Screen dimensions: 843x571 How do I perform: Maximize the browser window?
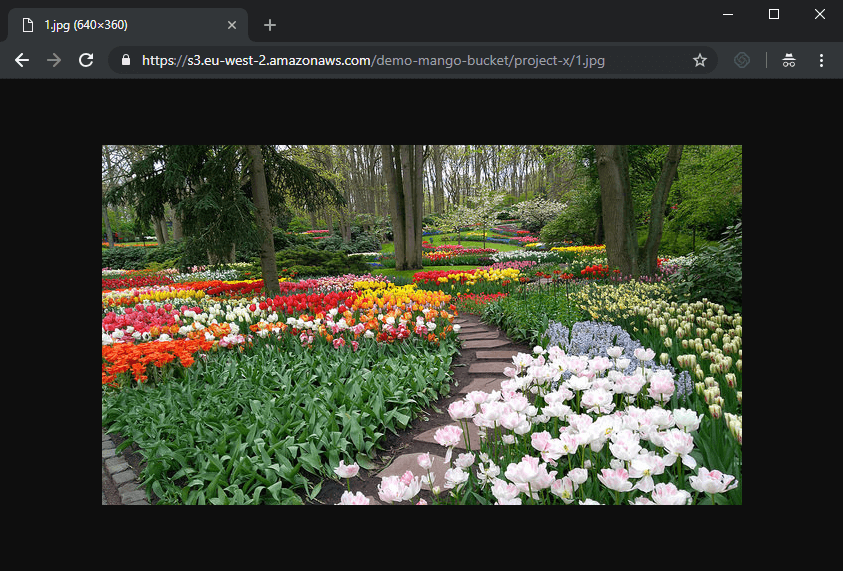[774, 14]
